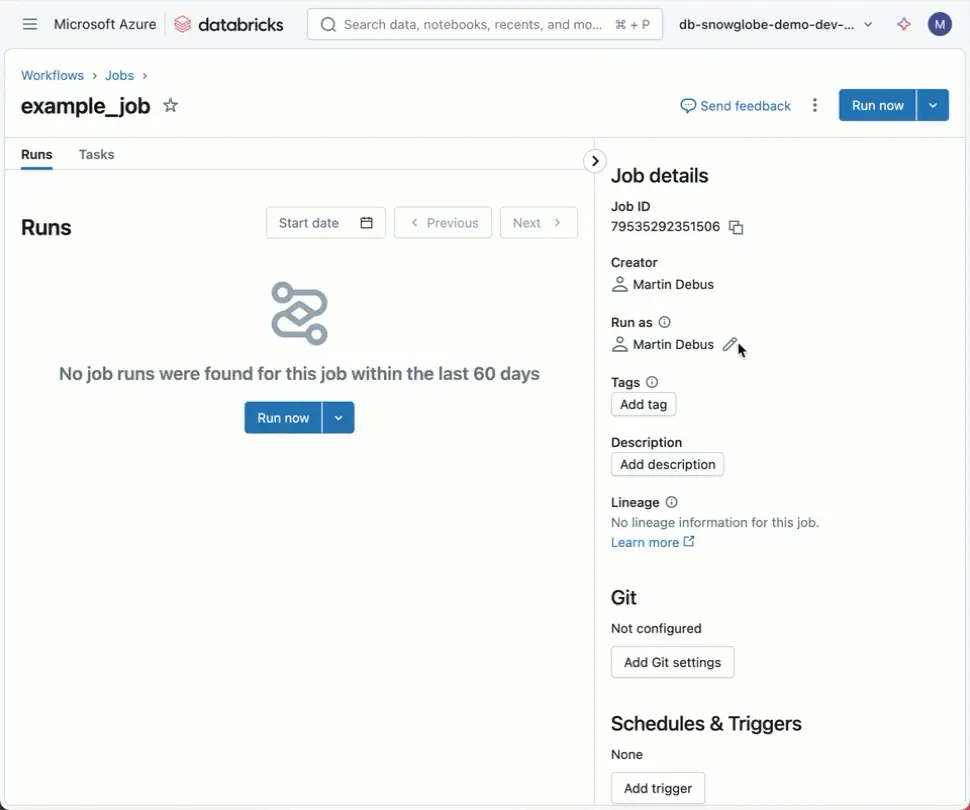Click the Schedules & Triggers heading
The width and height of the screenshot is (970, 810).
[x=706, y=723]
